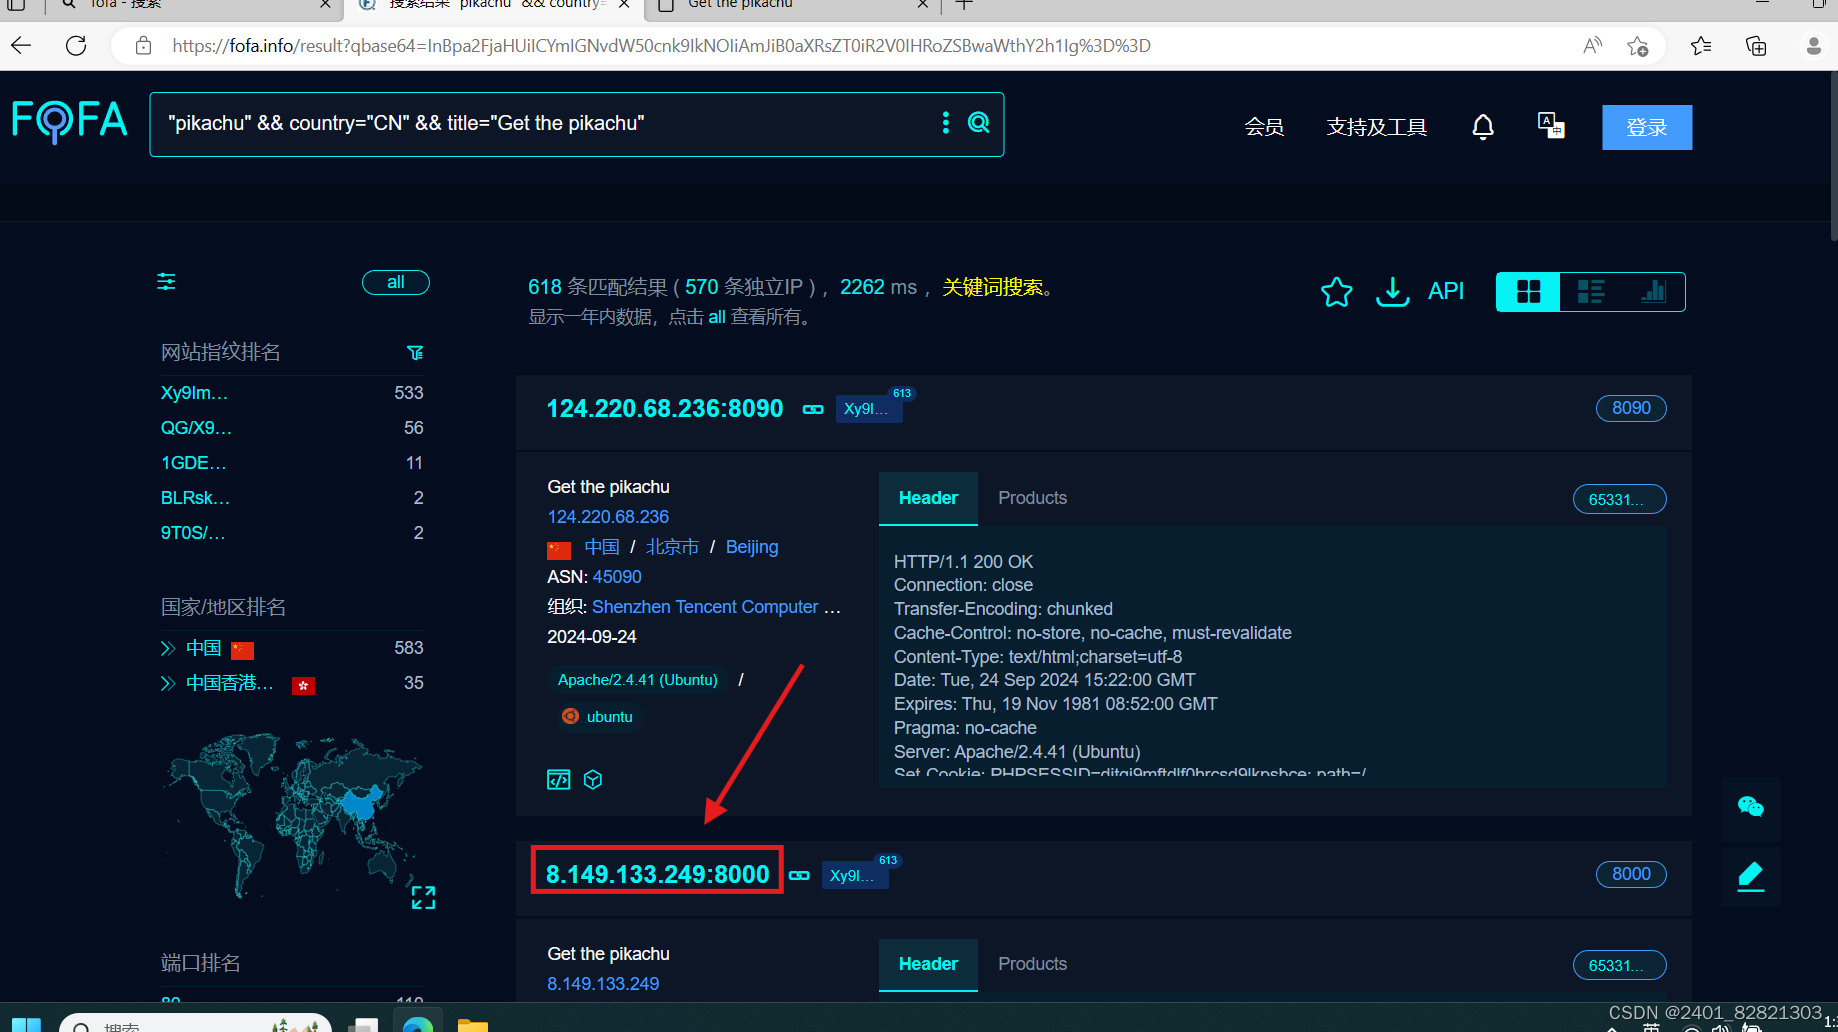
Task: Click the 登录 login button
Action: pyautogui.click(x=1647, y=127)
